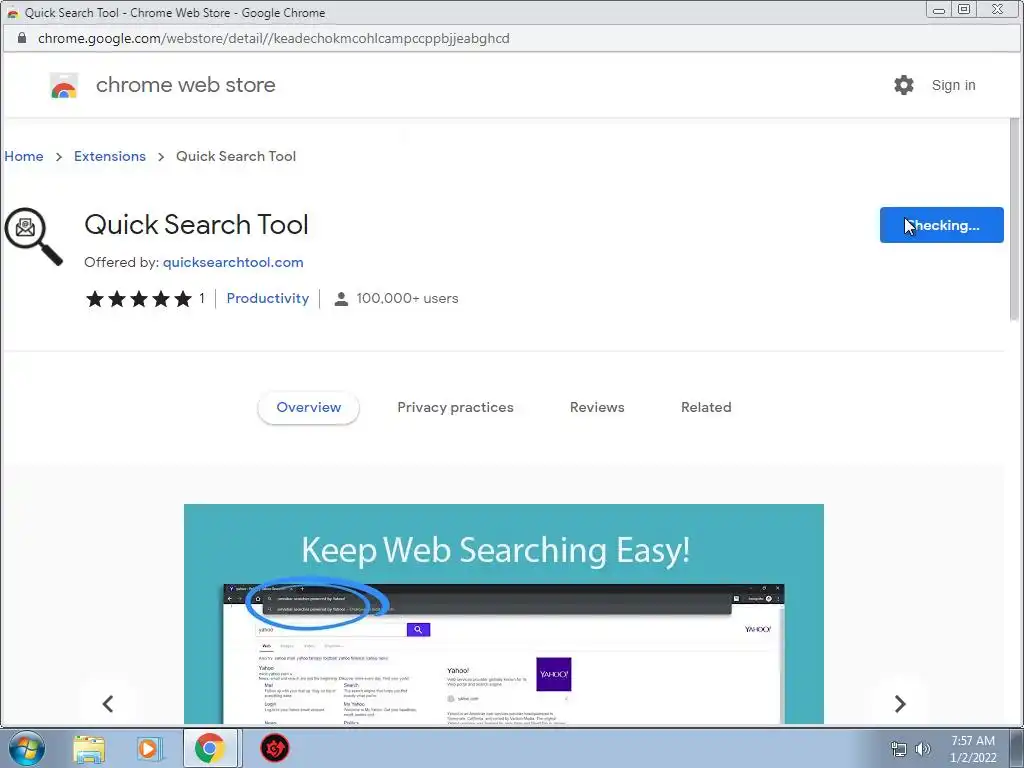Open the Productivity category link
The height and width of the screenshot is (768, 1024).
point(268,298)
